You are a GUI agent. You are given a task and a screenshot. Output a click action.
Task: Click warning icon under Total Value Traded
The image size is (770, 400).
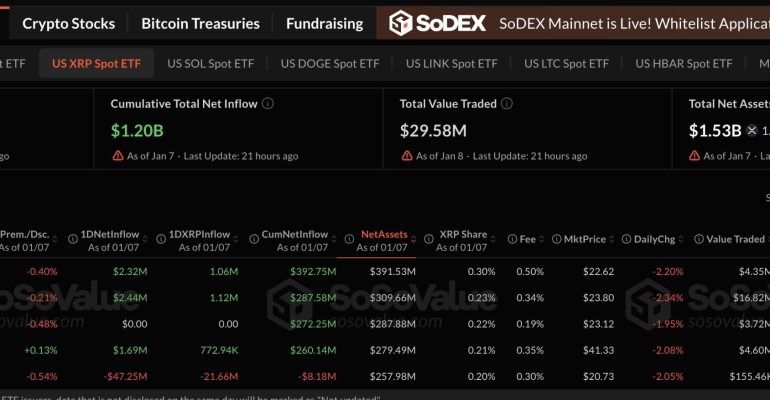(x=405, y=156)
